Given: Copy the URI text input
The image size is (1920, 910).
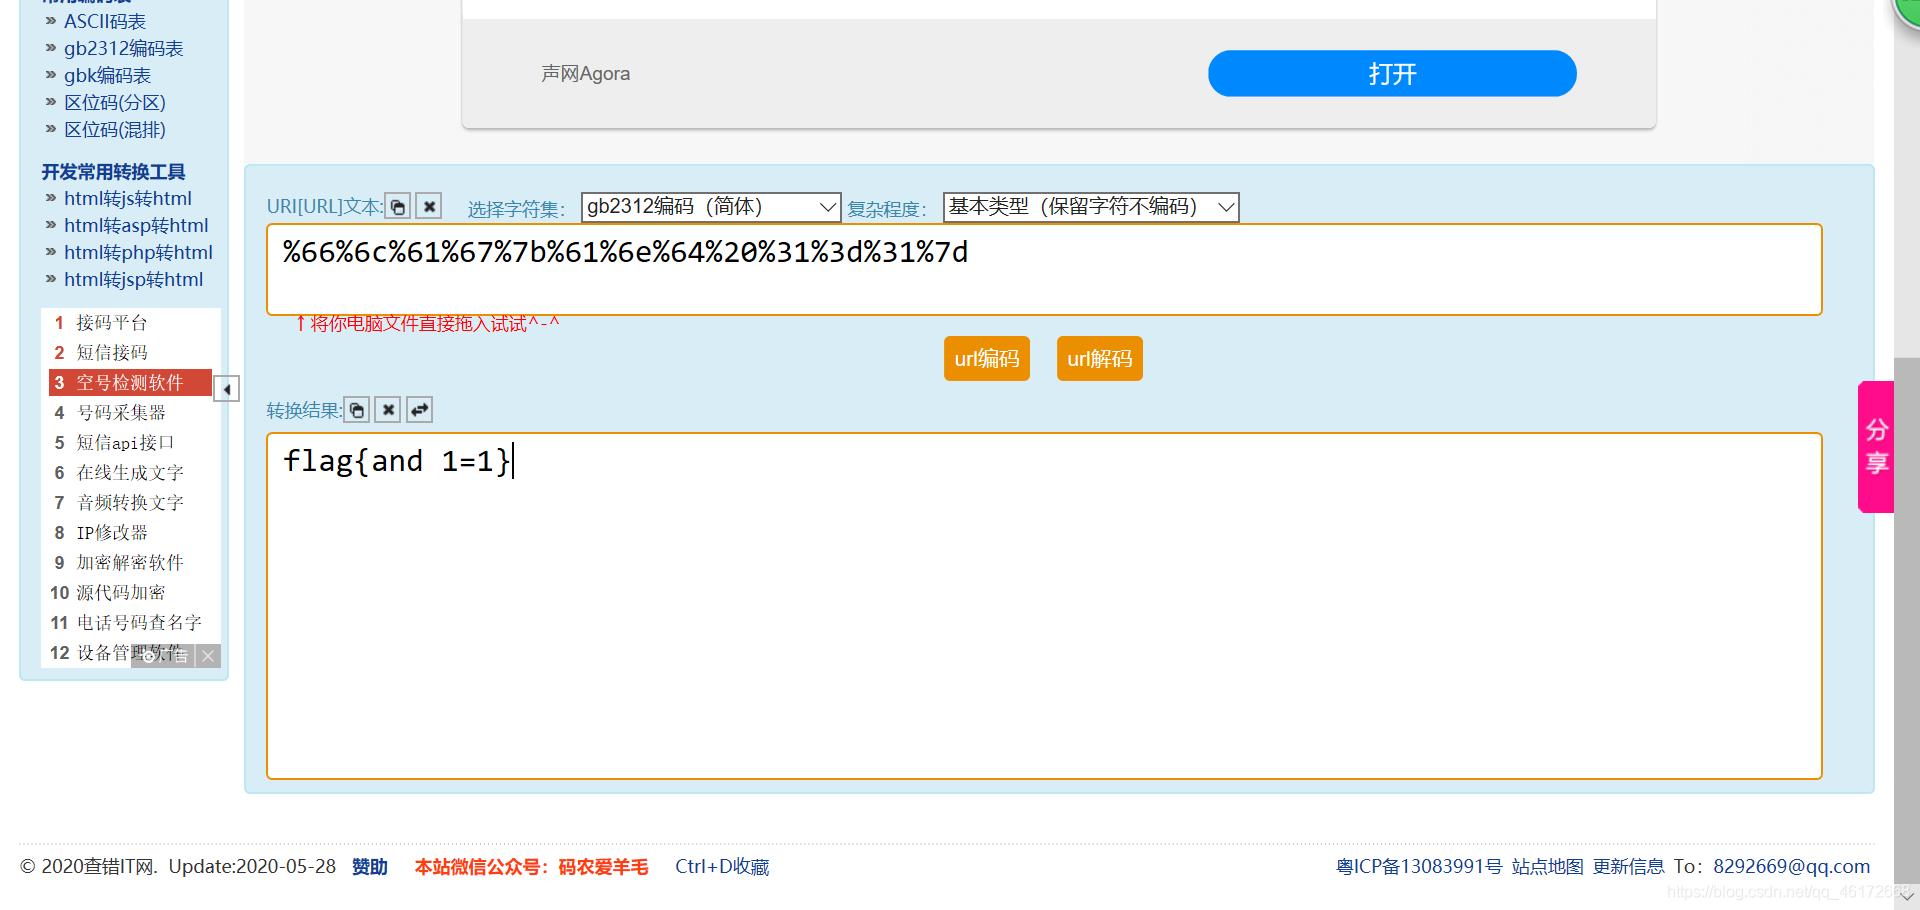Looking at the screenshot, I should 398,206.
